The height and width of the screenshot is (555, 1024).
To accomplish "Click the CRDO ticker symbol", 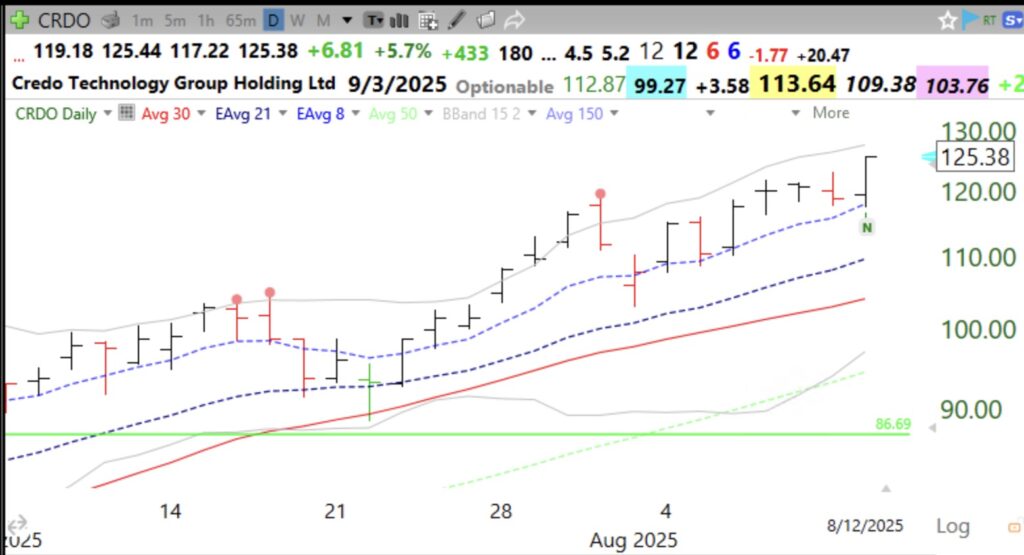I will tap(64, 21).
